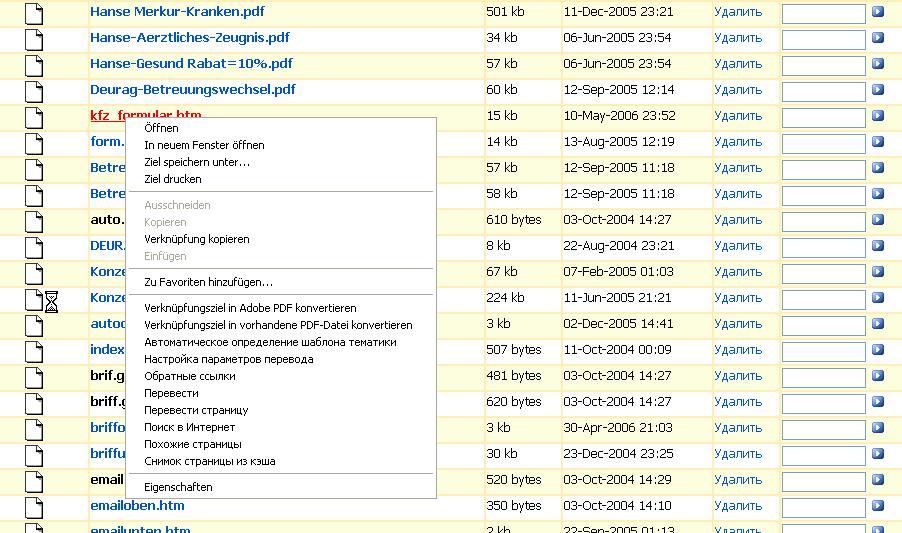This screenshot has width=902, height=533.
Task: Click size value 610 bytes
Action: click(514, 220)
